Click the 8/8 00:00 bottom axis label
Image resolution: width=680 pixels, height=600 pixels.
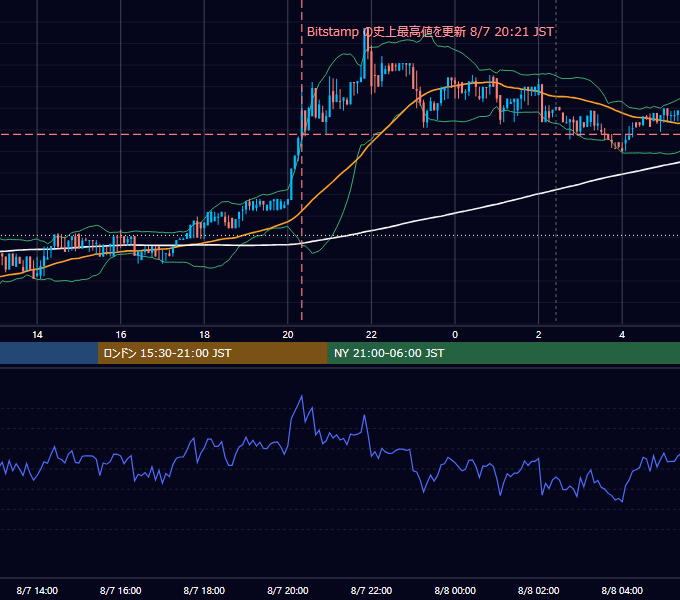point(455,590)
